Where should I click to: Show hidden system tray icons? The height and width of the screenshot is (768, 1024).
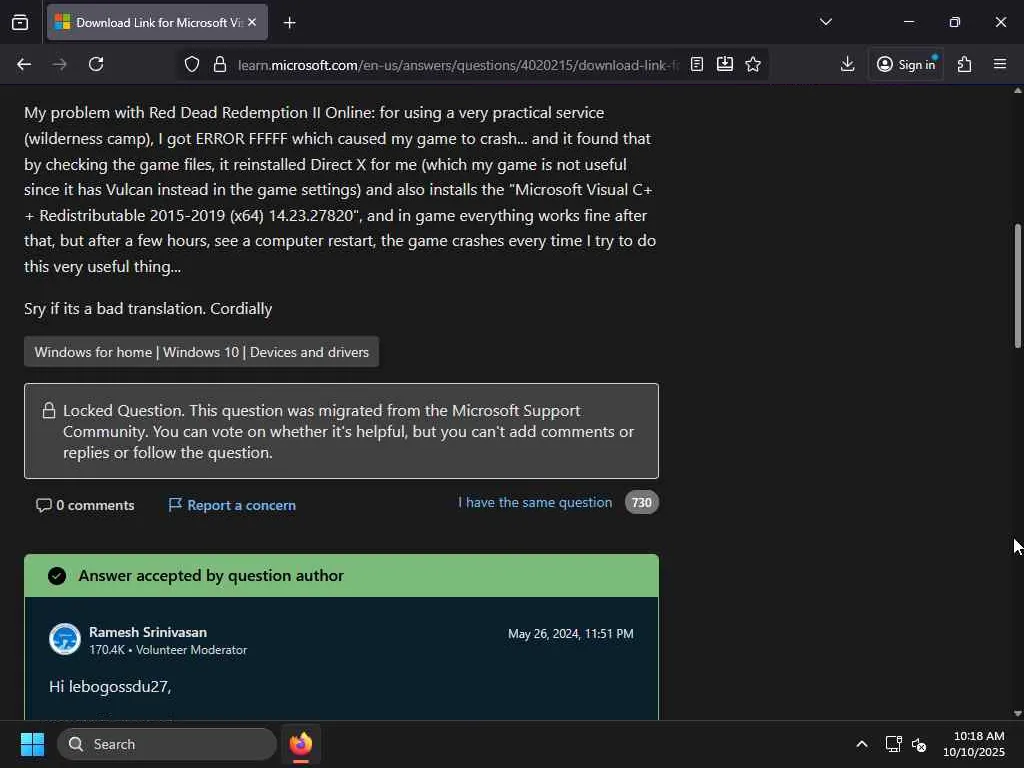click(x=862, y=744)
